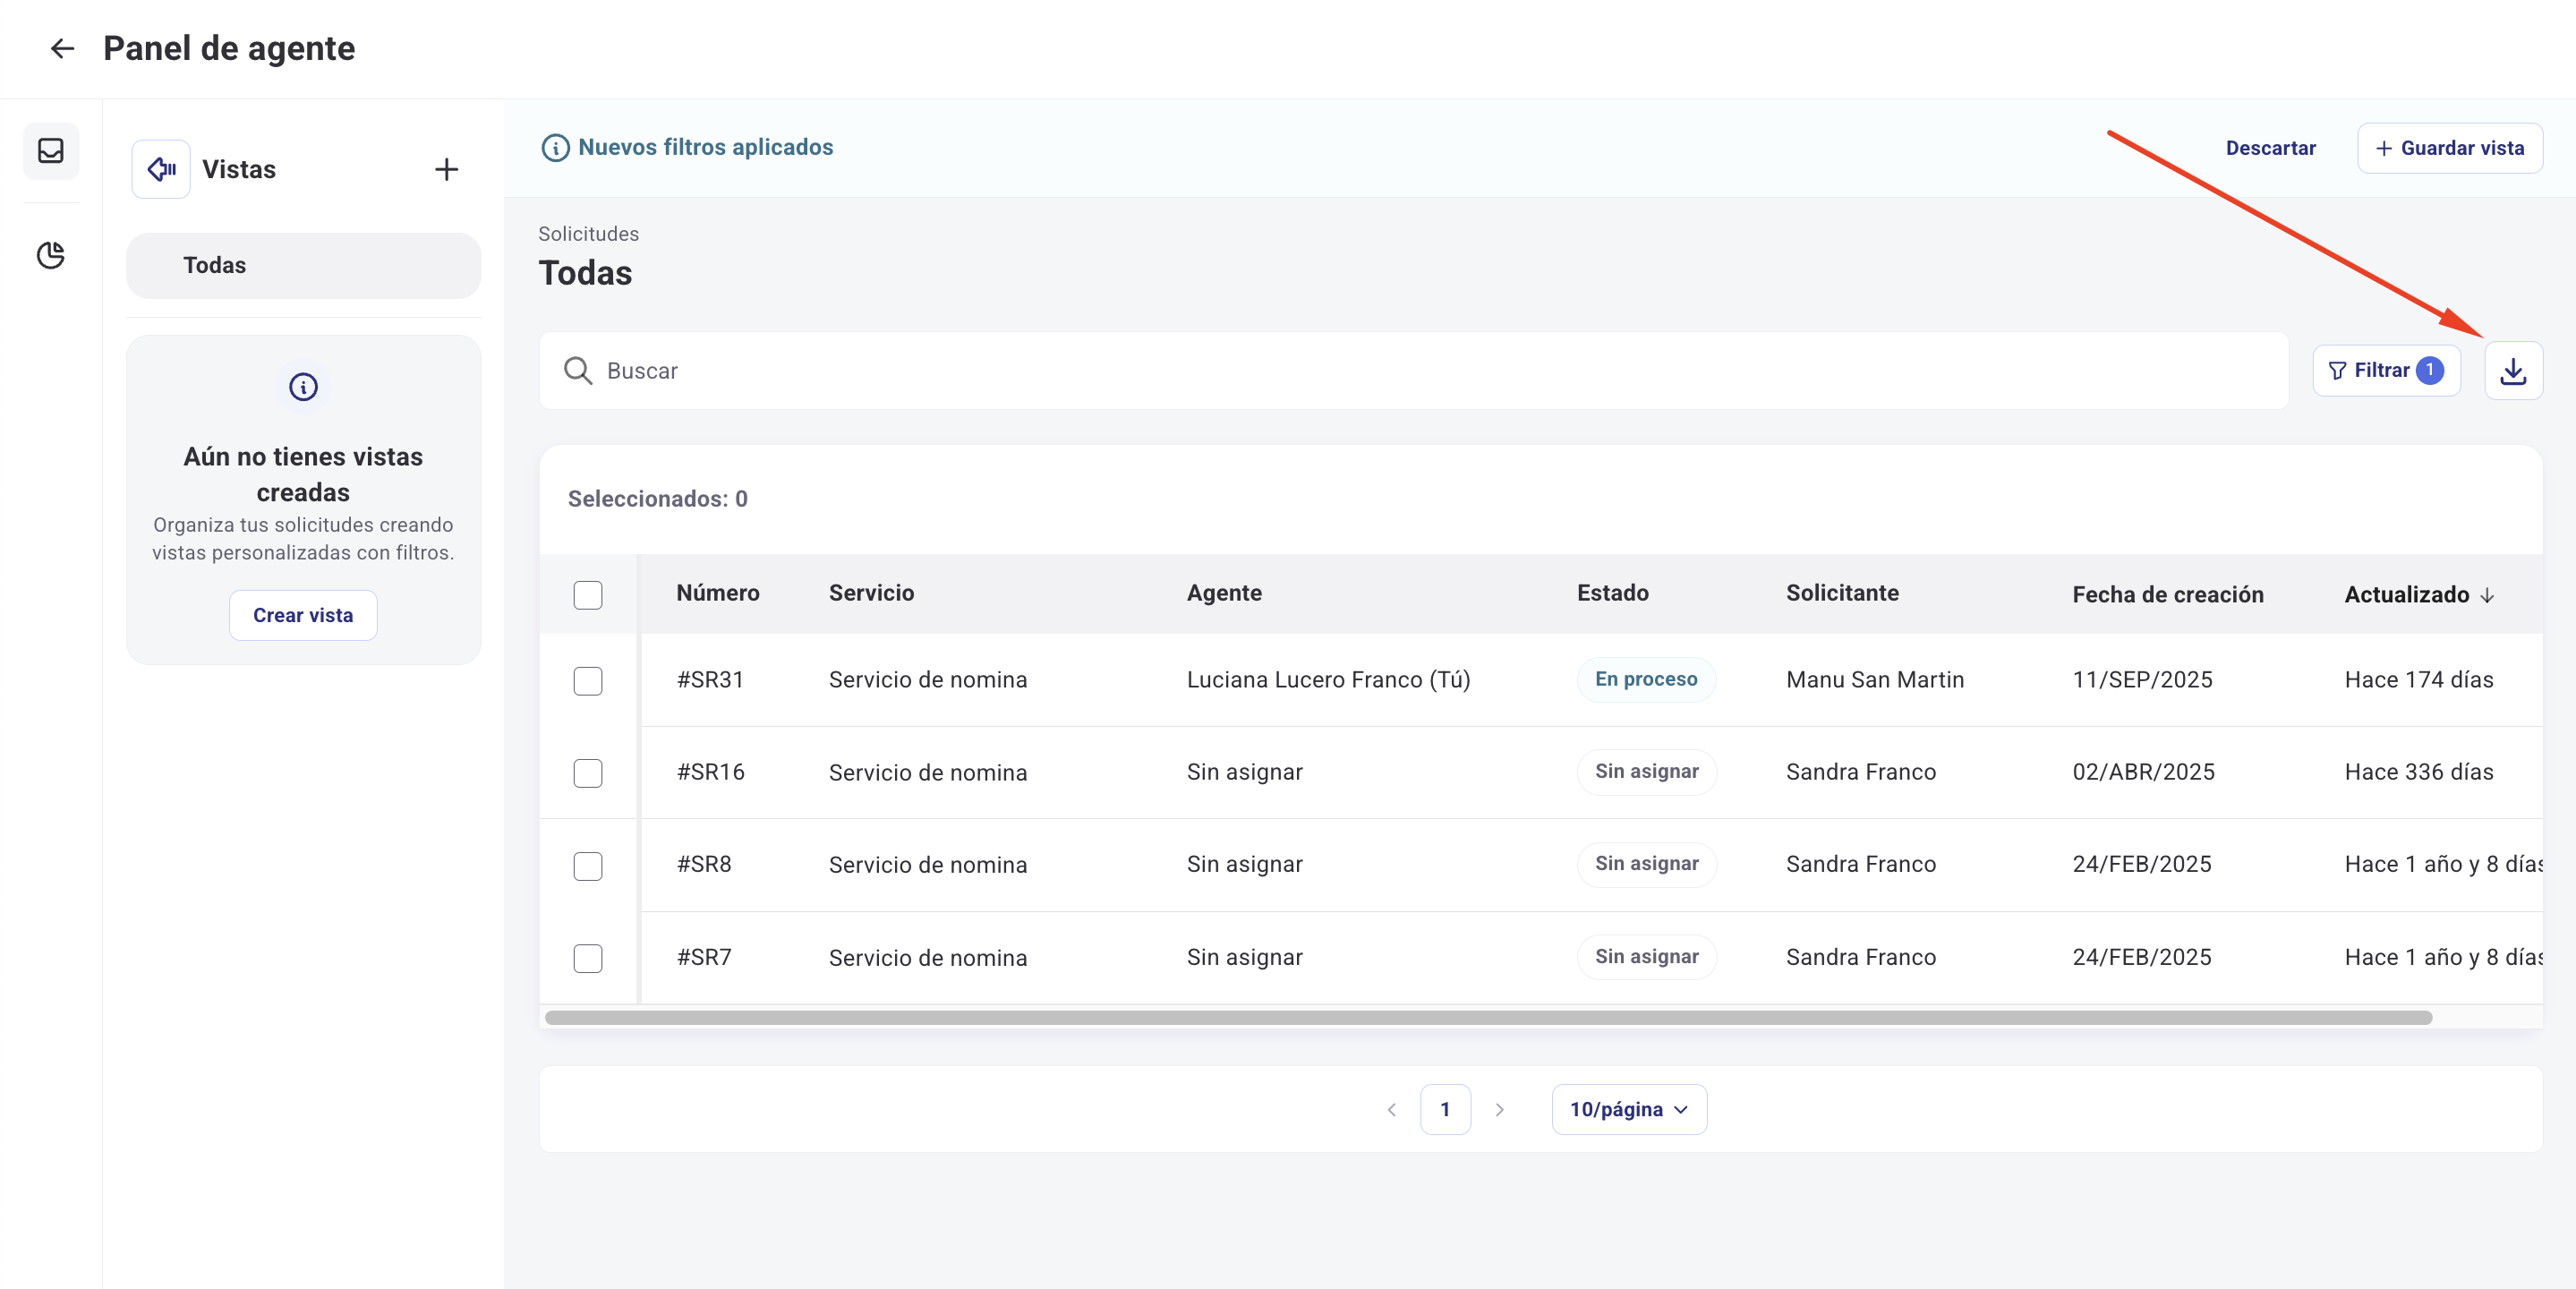This screenshot has height=1289, width=2576.
Task: Expand next page using the right chevron
Action: click(1499, 1109)
